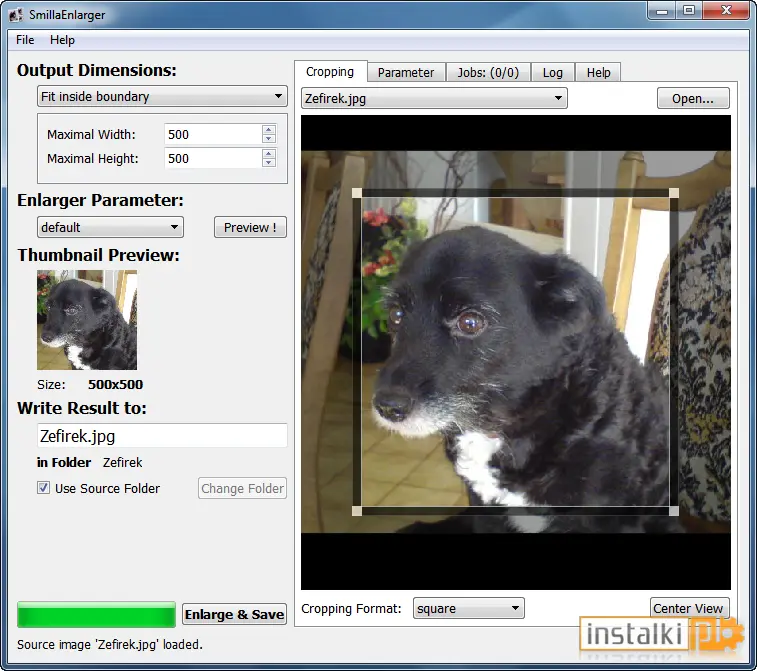The image size is (757, 671).
Task: Click the SmillaEnlarger title bar icon
Action: point(15,15)
